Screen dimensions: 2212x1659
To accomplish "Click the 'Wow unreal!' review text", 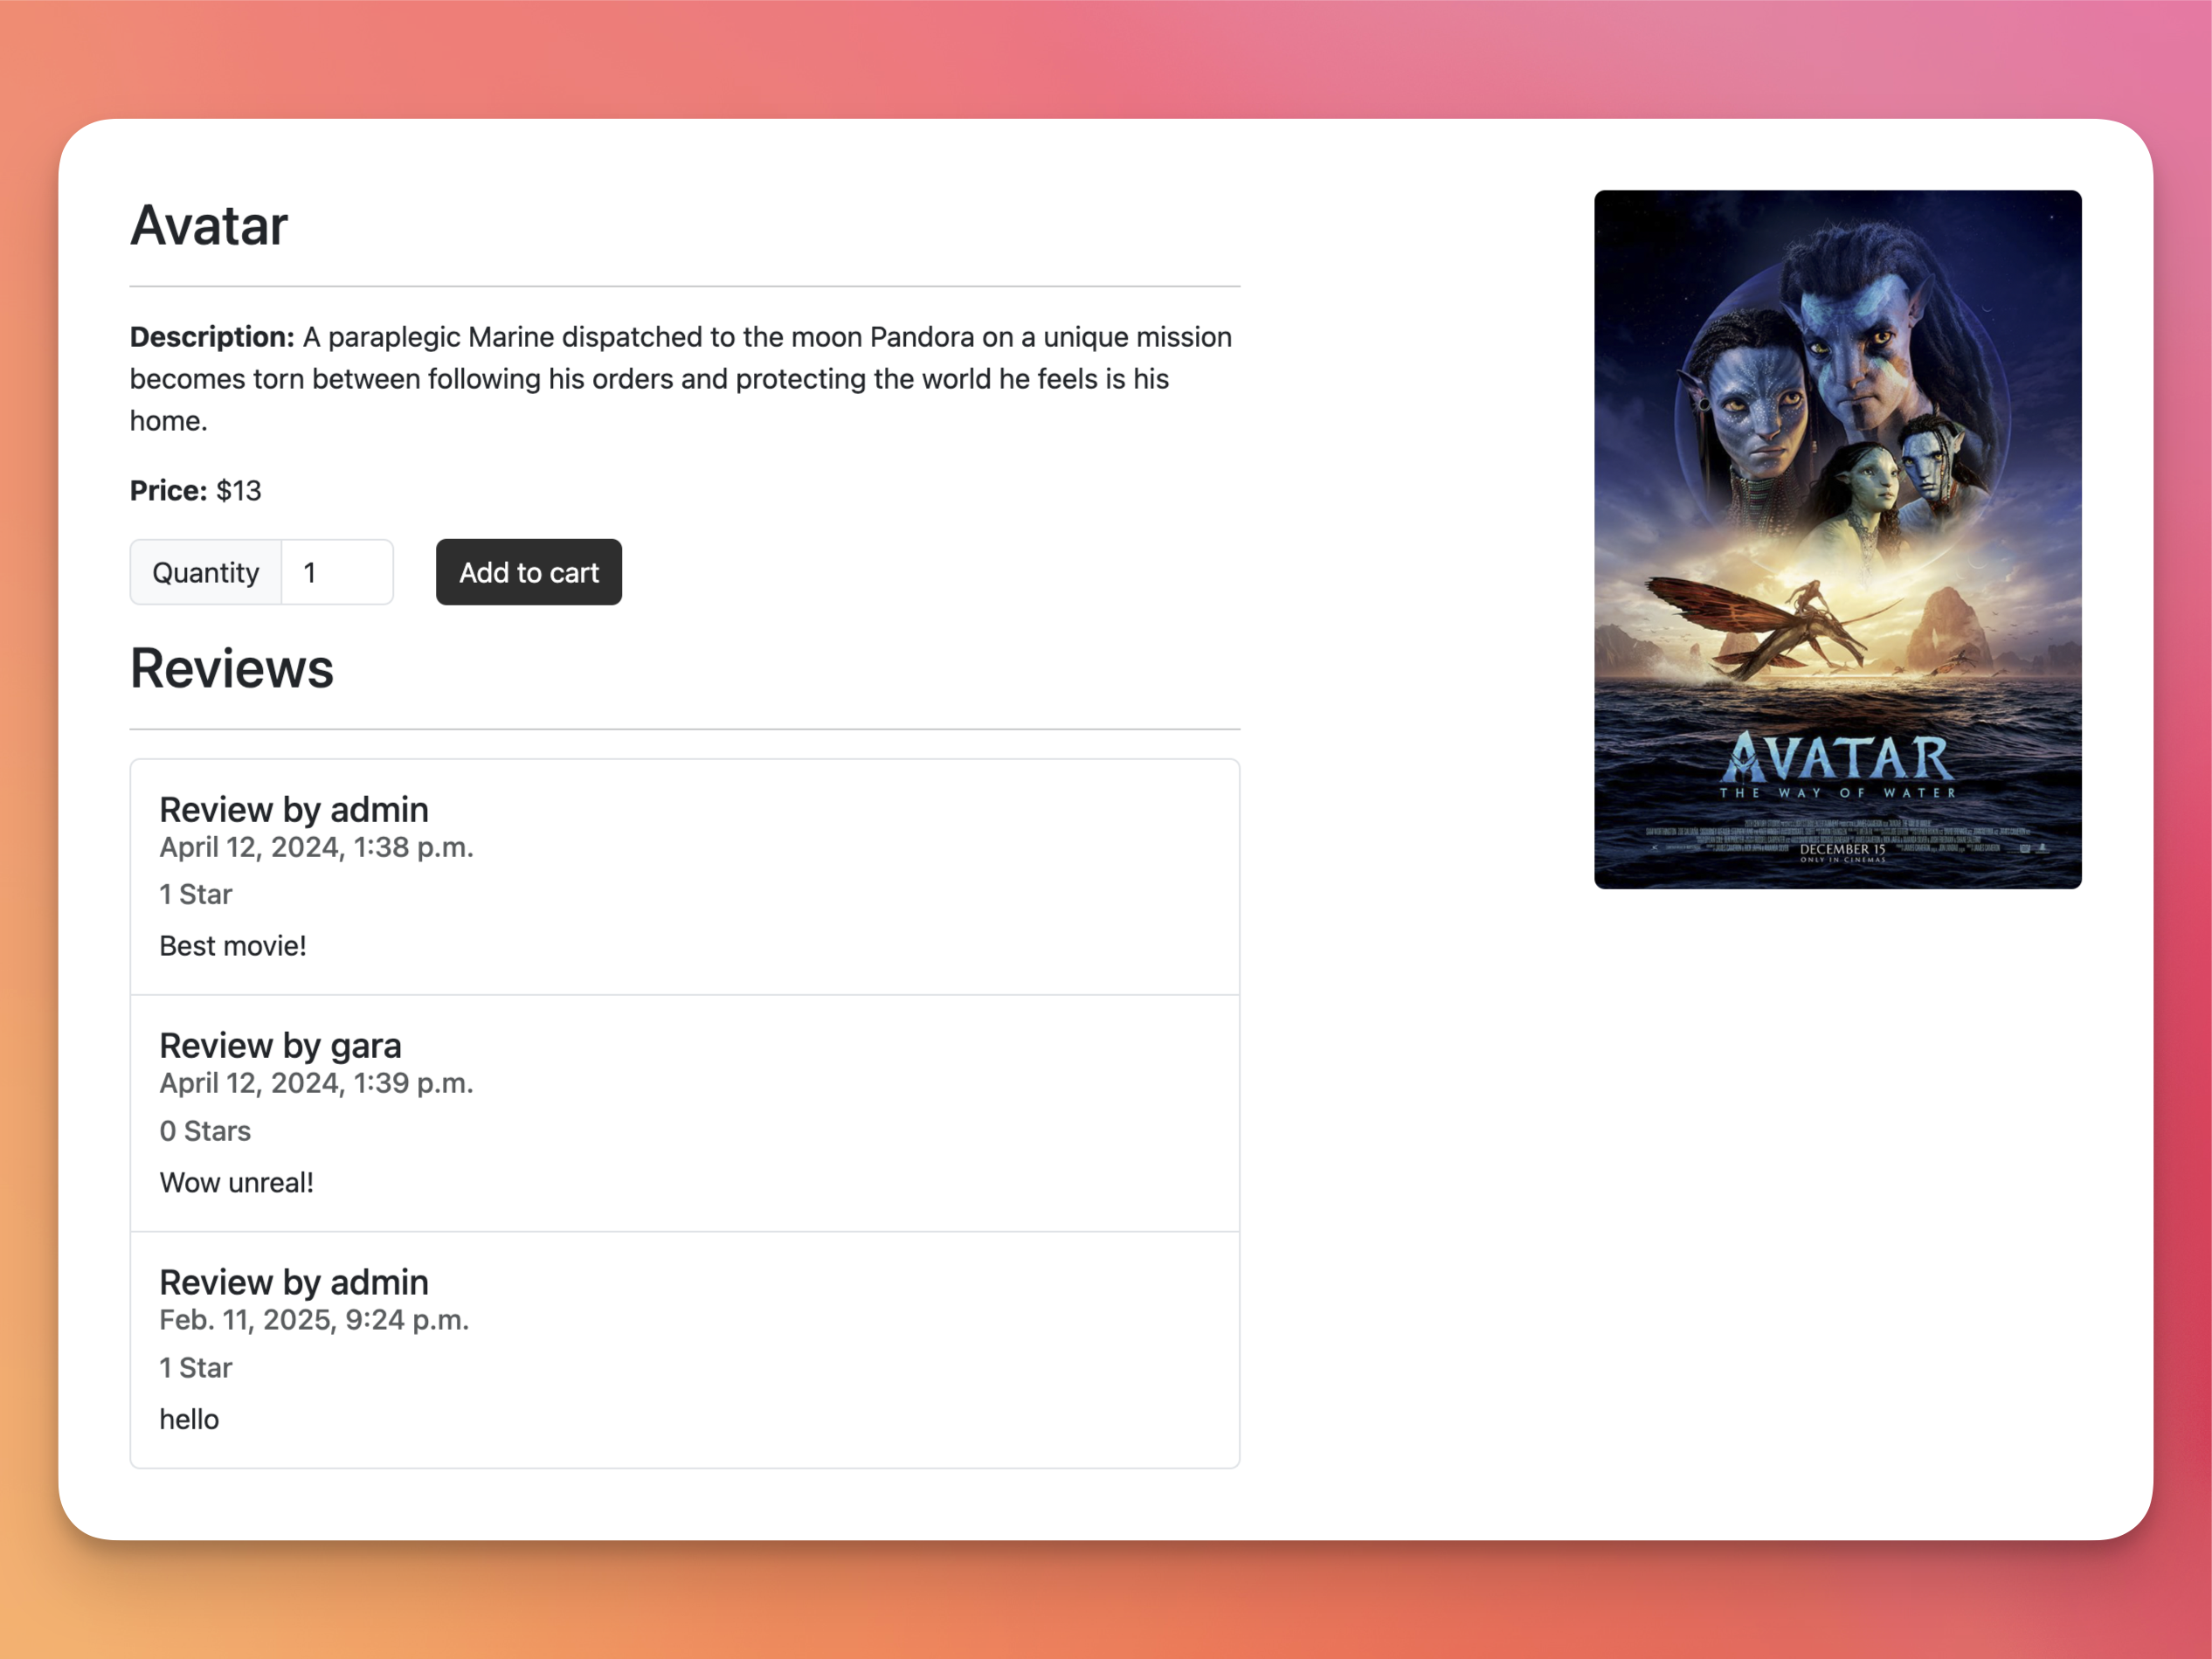I will [237, 1182].
